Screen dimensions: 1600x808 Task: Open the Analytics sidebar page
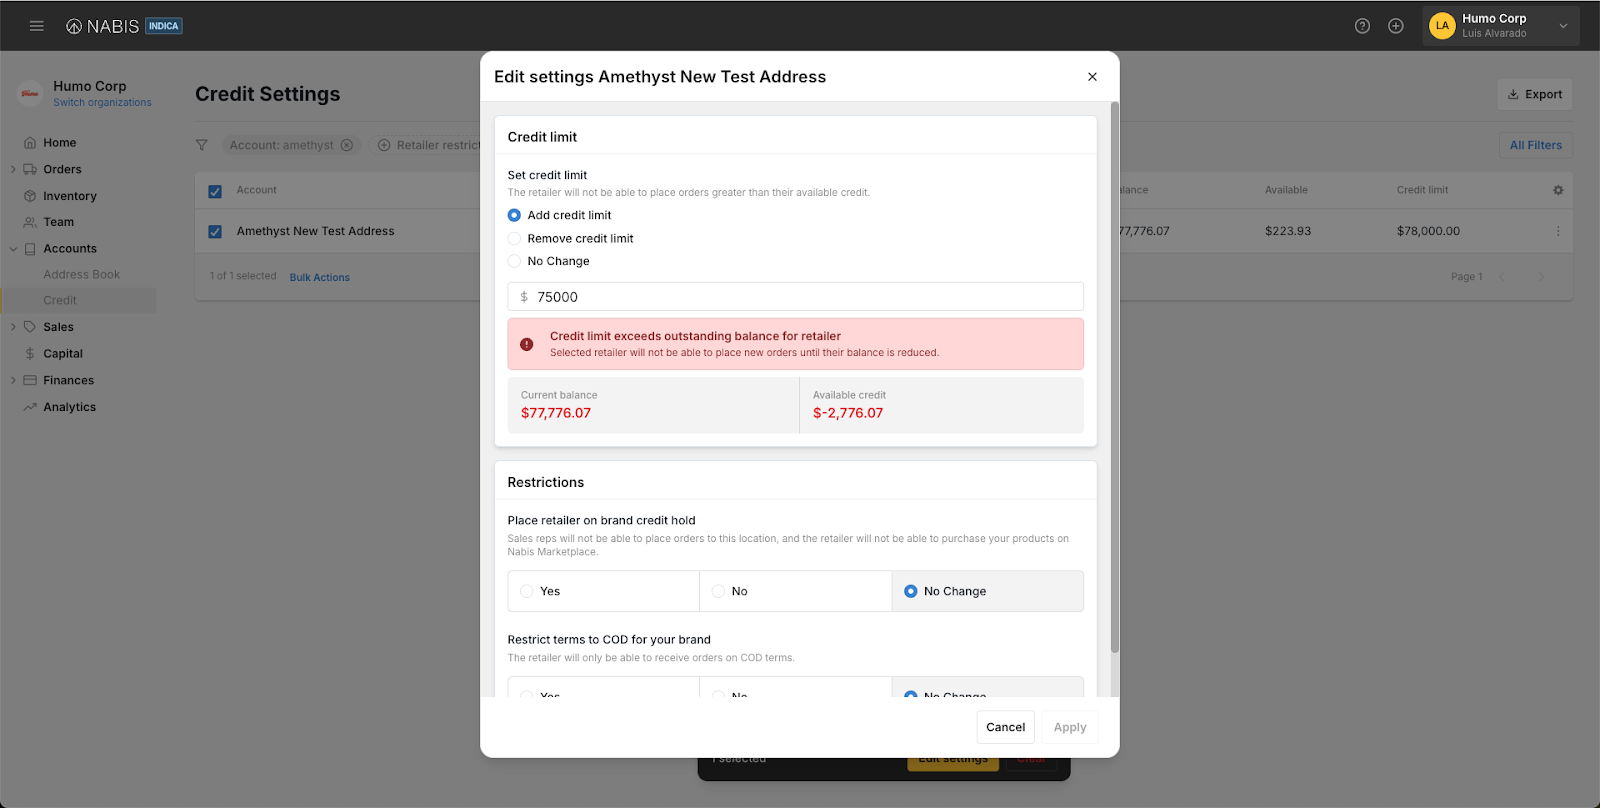pos(69,407)
